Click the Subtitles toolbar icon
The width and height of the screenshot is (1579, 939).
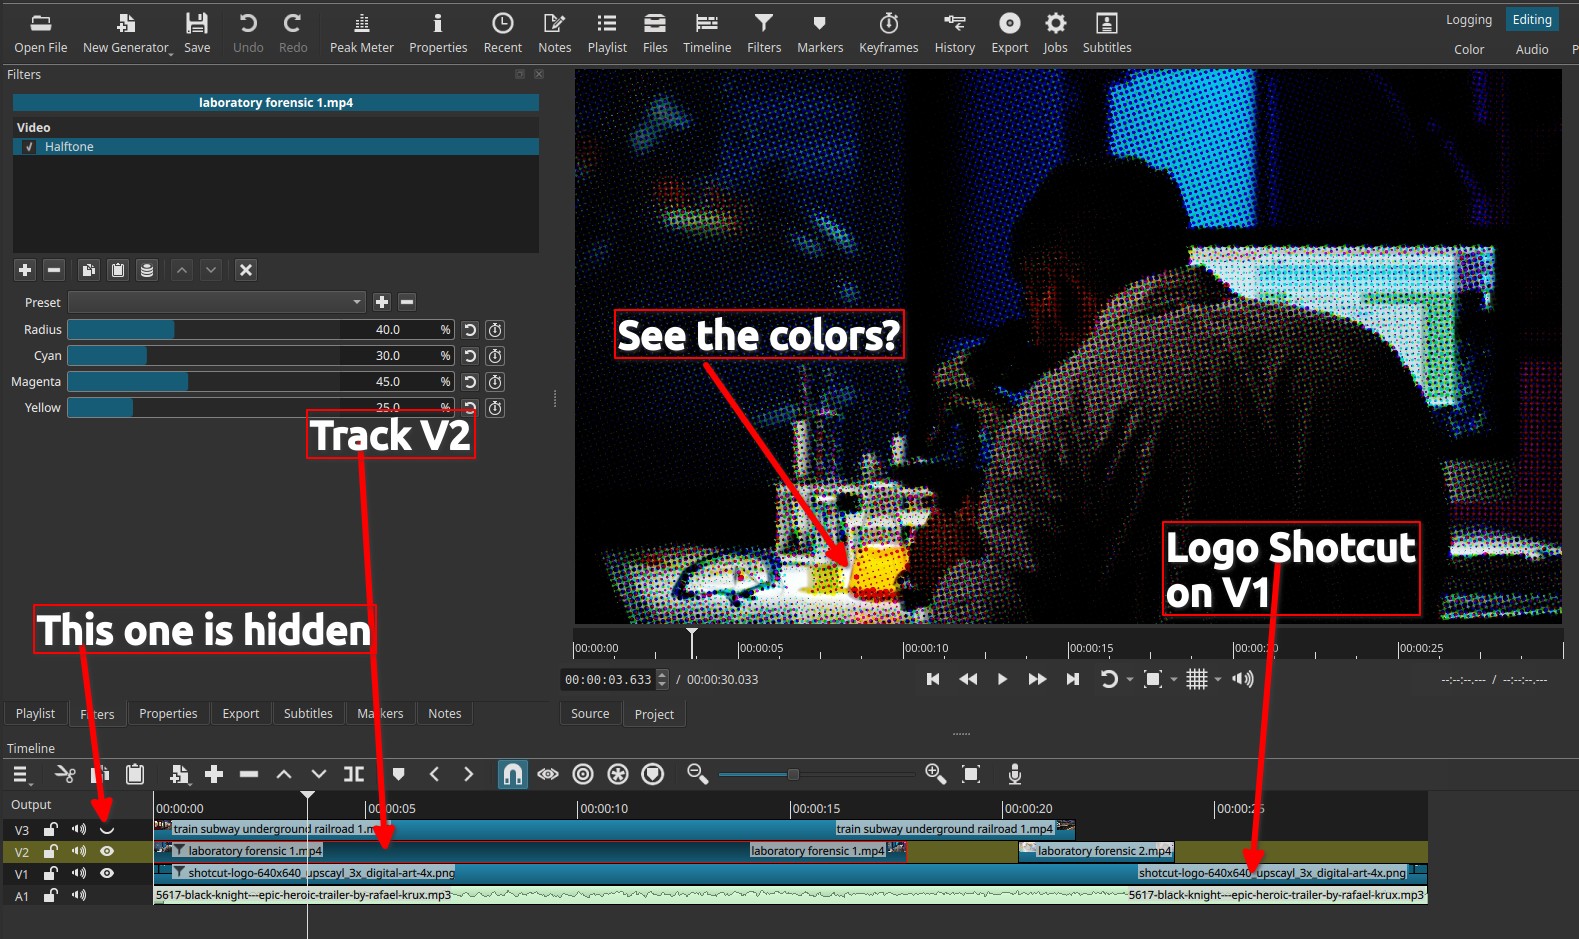click(1106, 33)
